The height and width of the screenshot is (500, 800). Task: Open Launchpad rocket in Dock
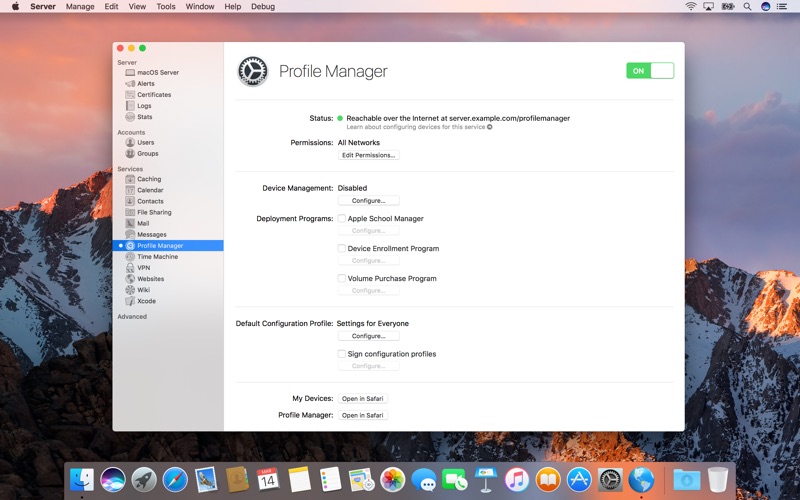tap(144, 480)
